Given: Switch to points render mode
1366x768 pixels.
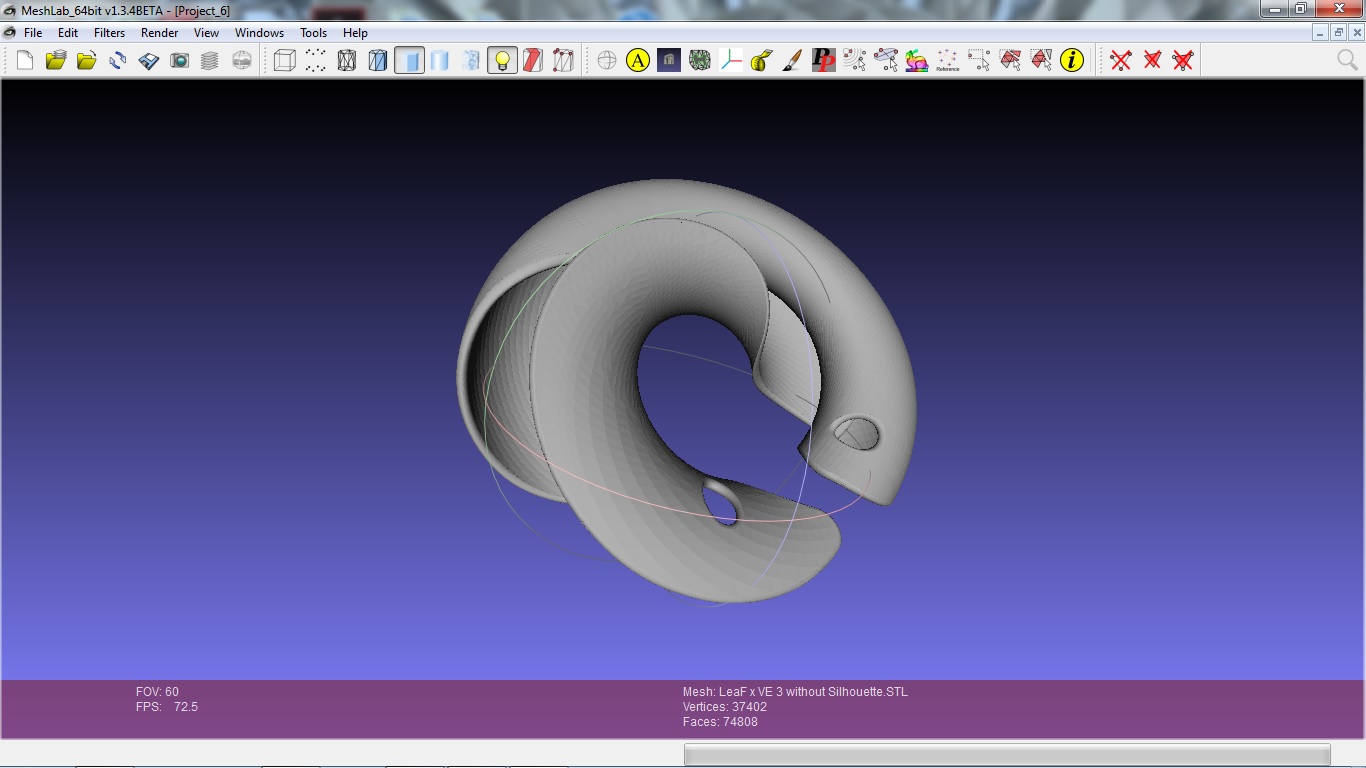Looking at the screenshot, I should point(316,61).
